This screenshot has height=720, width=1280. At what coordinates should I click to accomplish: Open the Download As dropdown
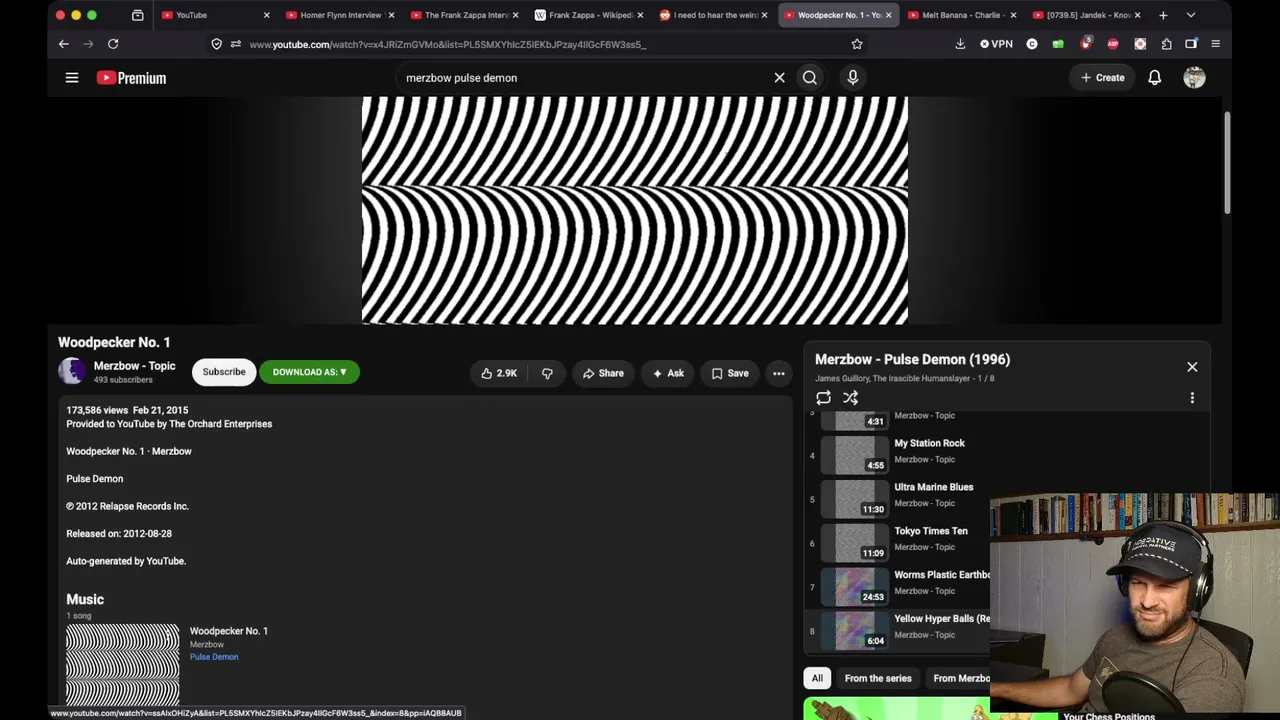[309, 372]
